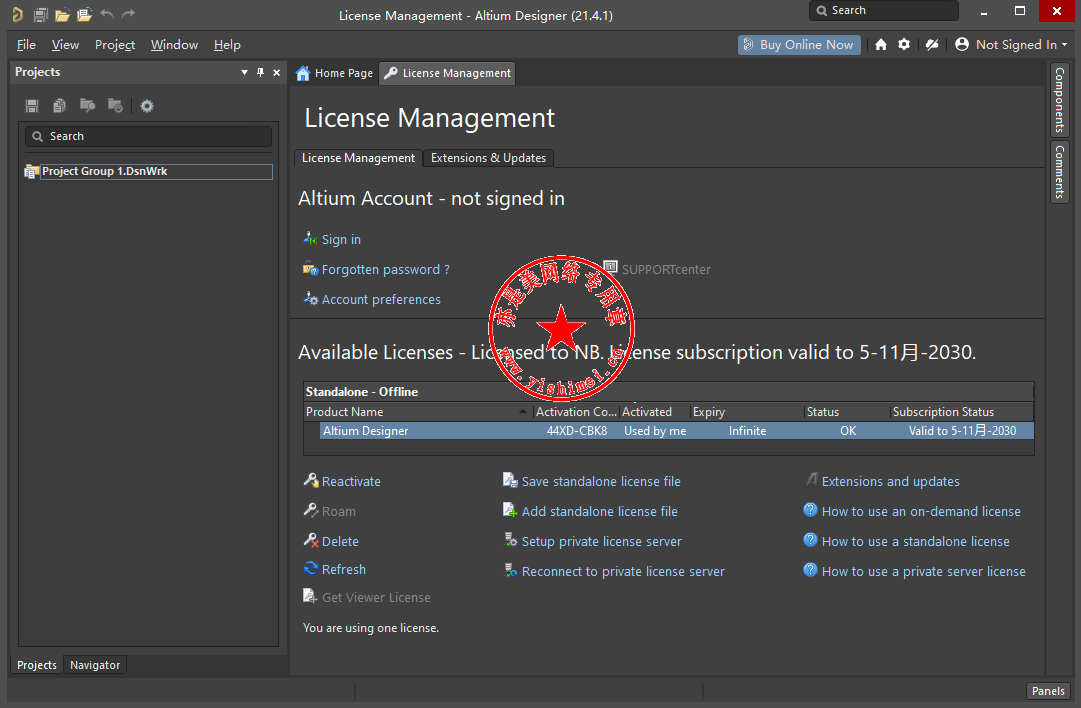The image size is (1081, 708).
Task: Open the Help menu
Action: pyautogui.click(x=227, y=45)
